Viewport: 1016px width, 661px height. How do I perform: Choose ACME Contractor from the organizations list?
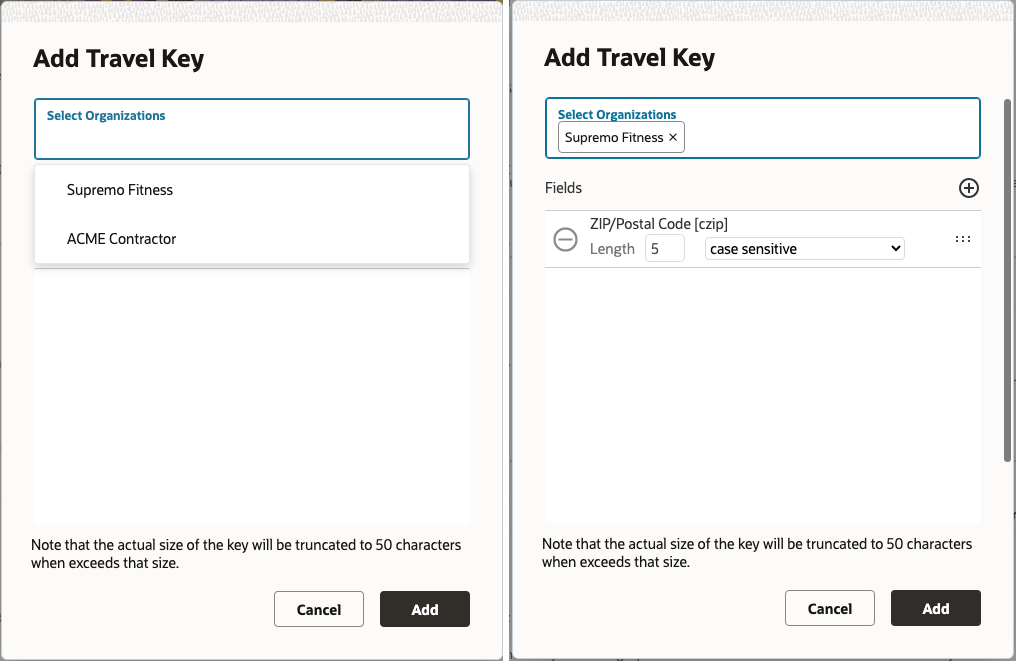(x=121, y=239)
